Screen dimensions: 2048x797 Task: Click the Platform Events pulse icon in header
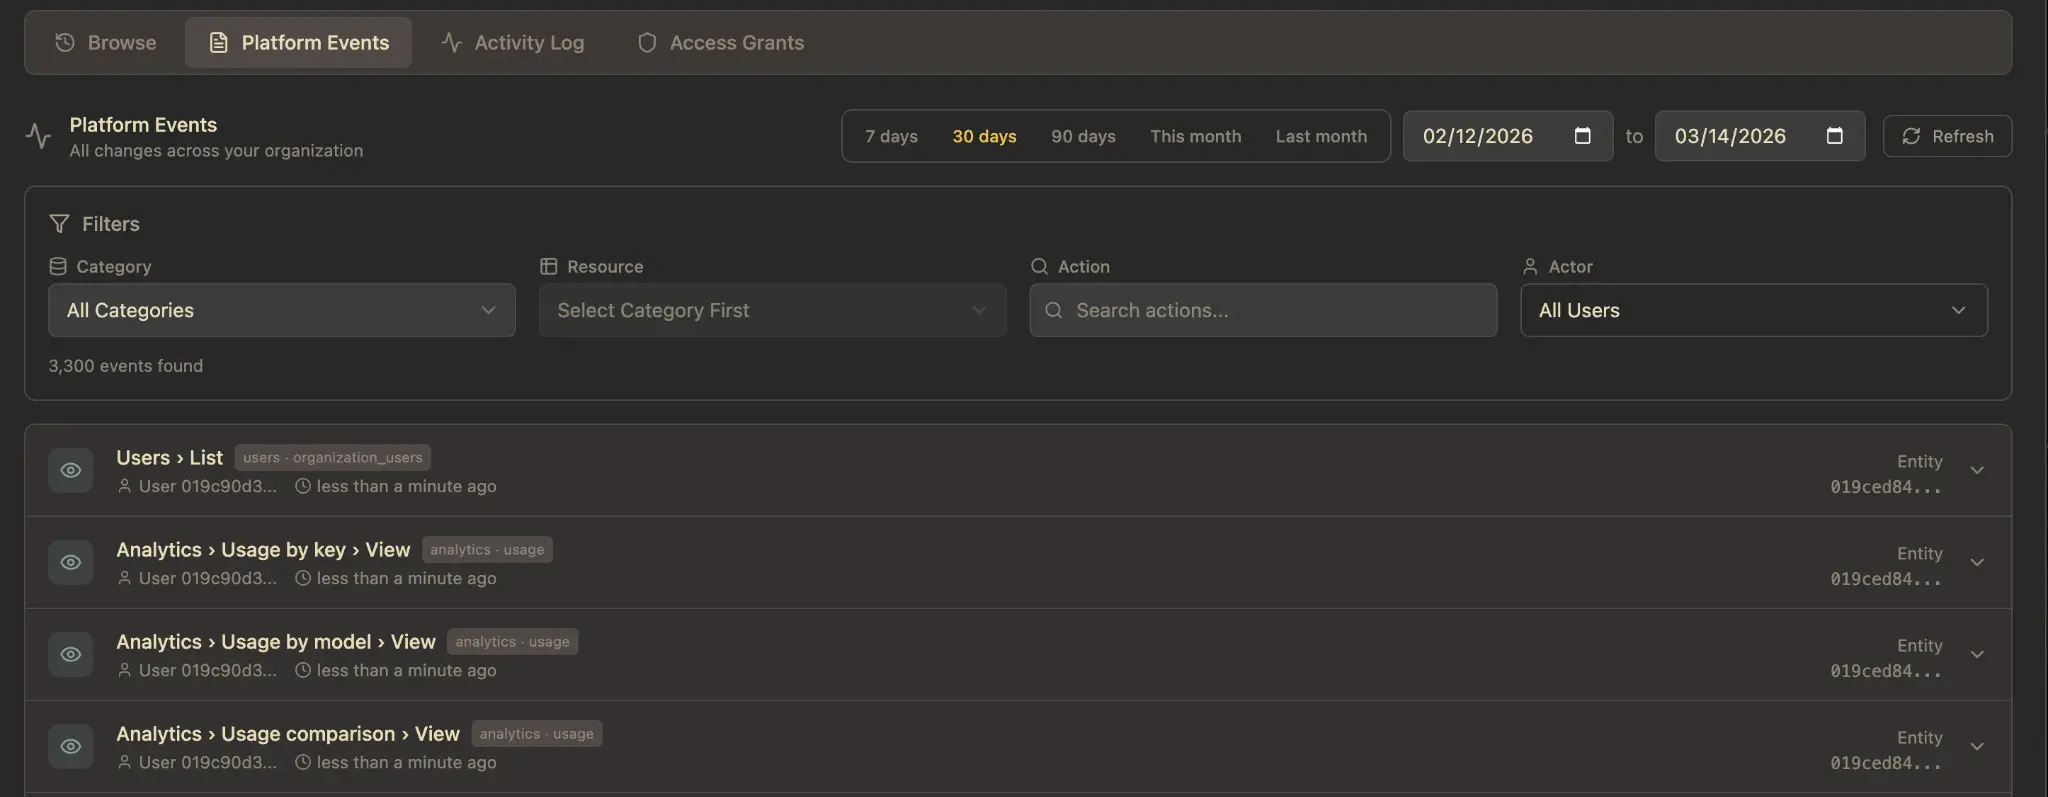[38, 136]
